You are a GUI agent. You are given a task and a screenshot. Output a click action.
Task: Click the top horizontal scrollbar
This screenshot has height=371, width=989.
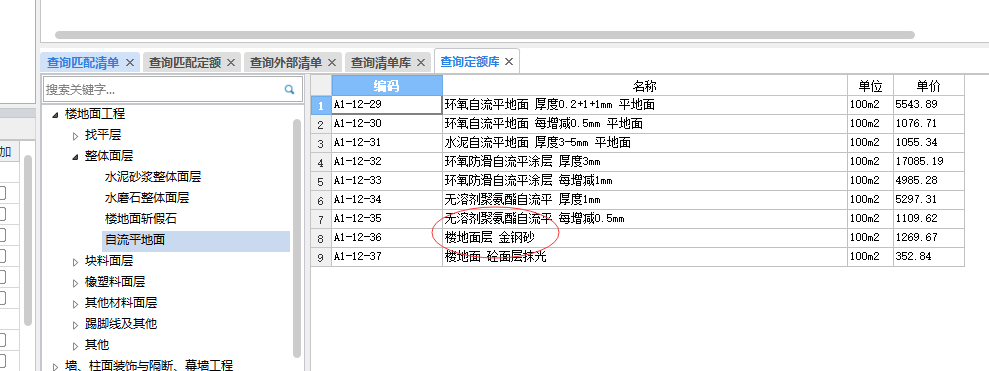coord(484,35)
